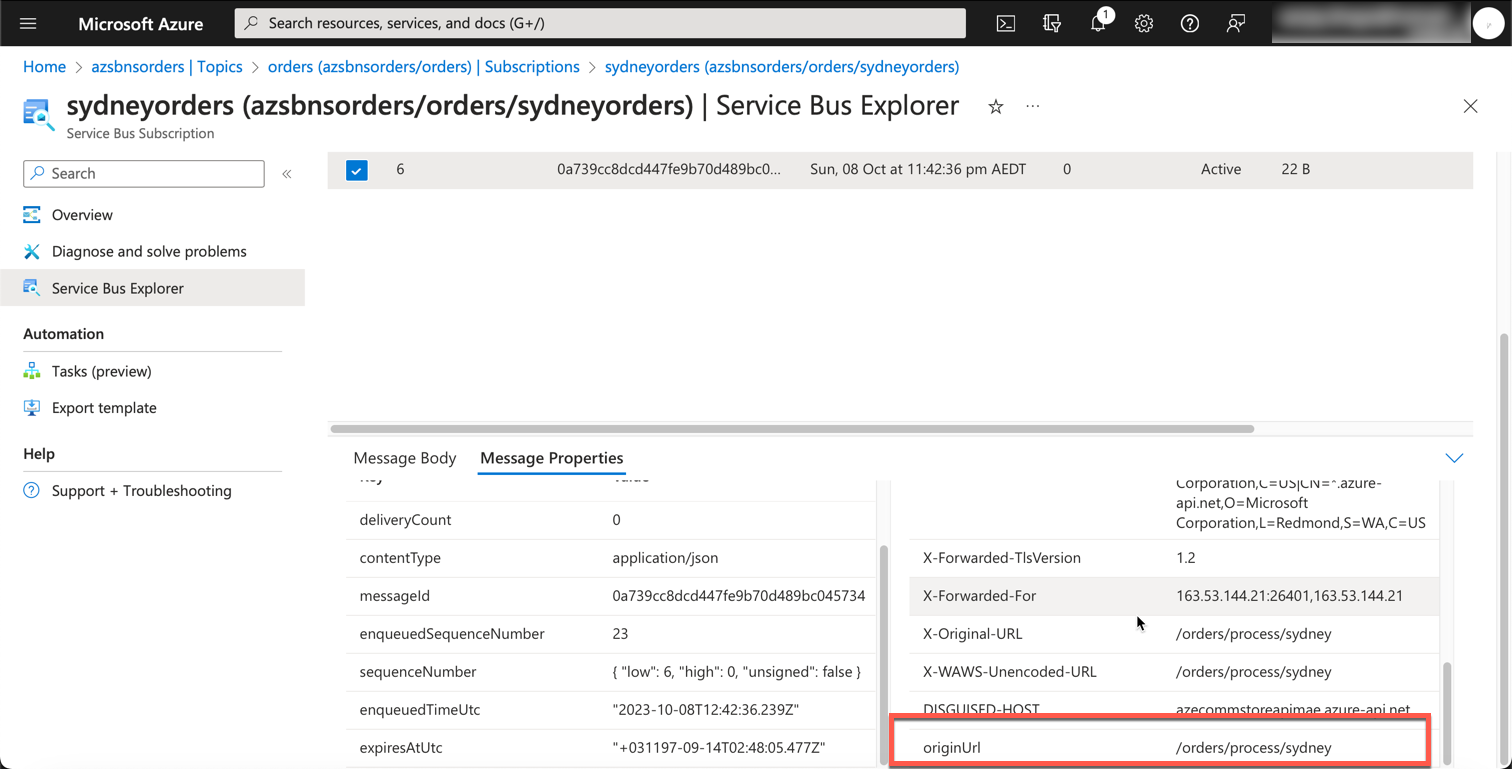Switch to the Message Body tab
Viewport: 1512px width, 769px height.
(x=404, y=458)
